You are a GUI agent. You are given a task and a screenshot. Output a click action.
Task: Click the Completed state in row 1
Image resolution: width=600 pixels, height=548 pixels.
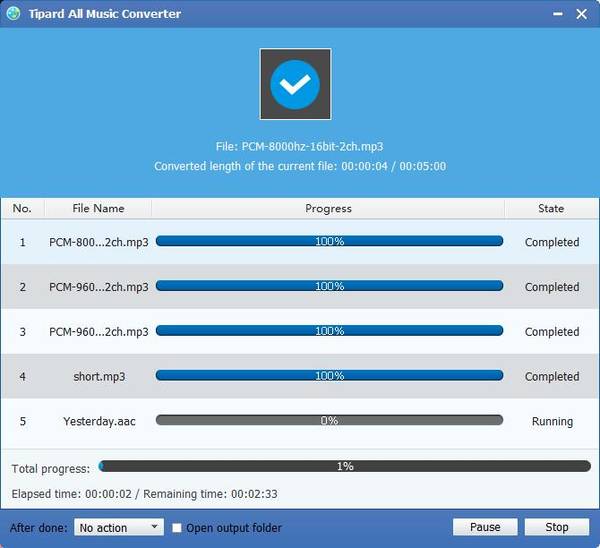[x=552, y=242]
